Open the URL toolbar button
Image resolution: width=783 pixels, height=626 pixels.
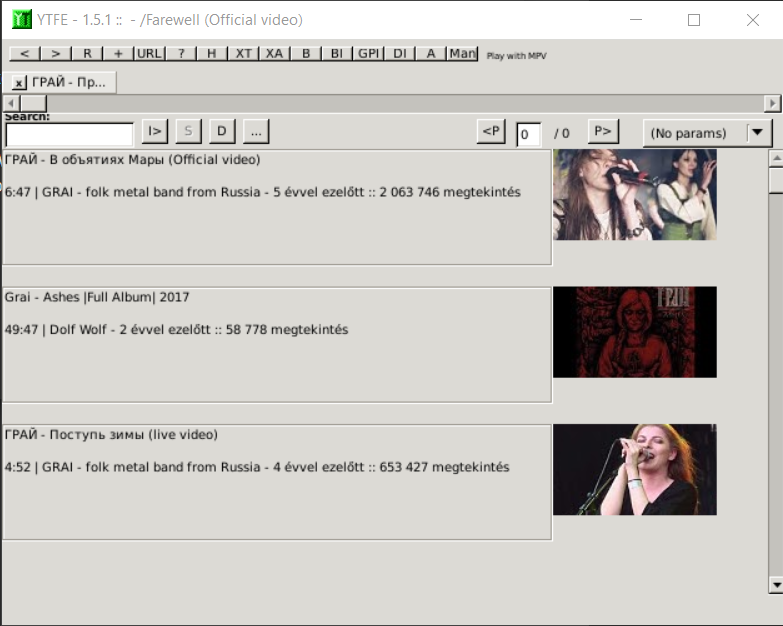(x=149, y=54)
